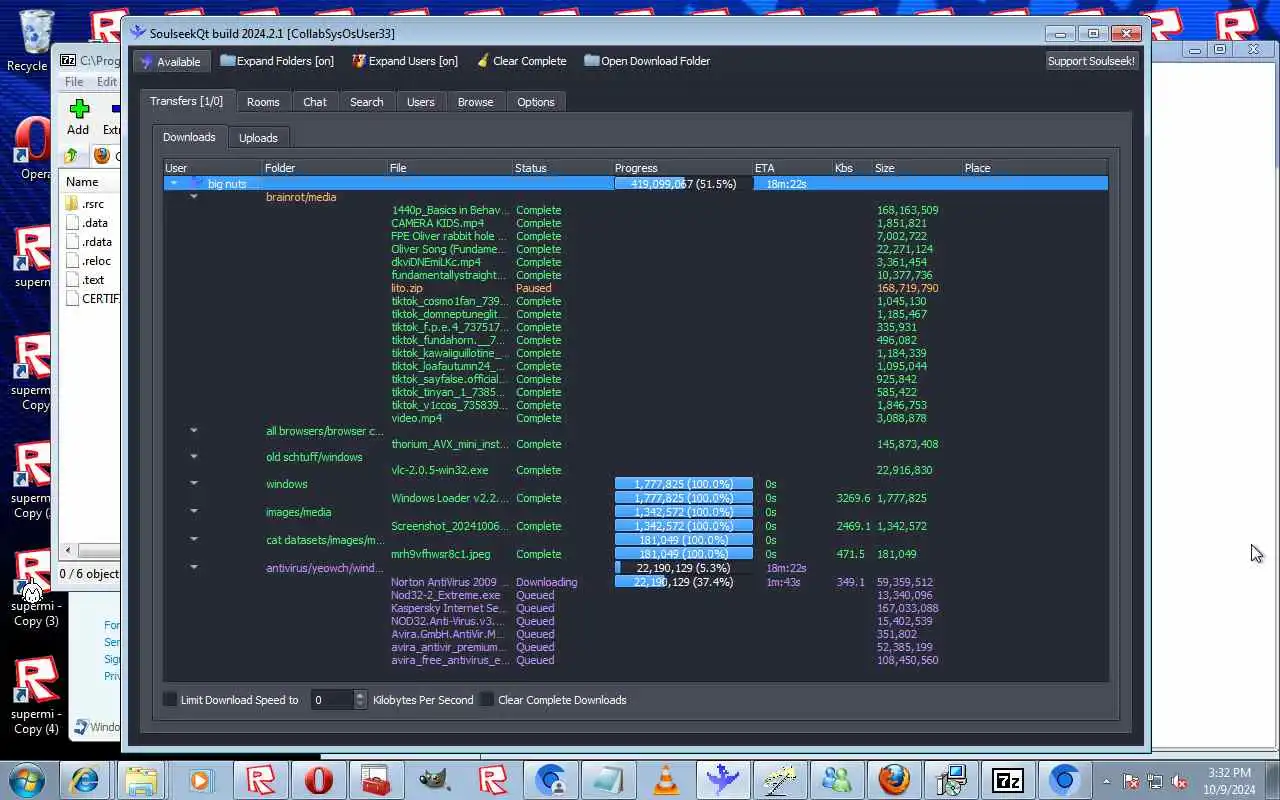
Task: Collapse the big nuts user row
Action: point(174,184)
